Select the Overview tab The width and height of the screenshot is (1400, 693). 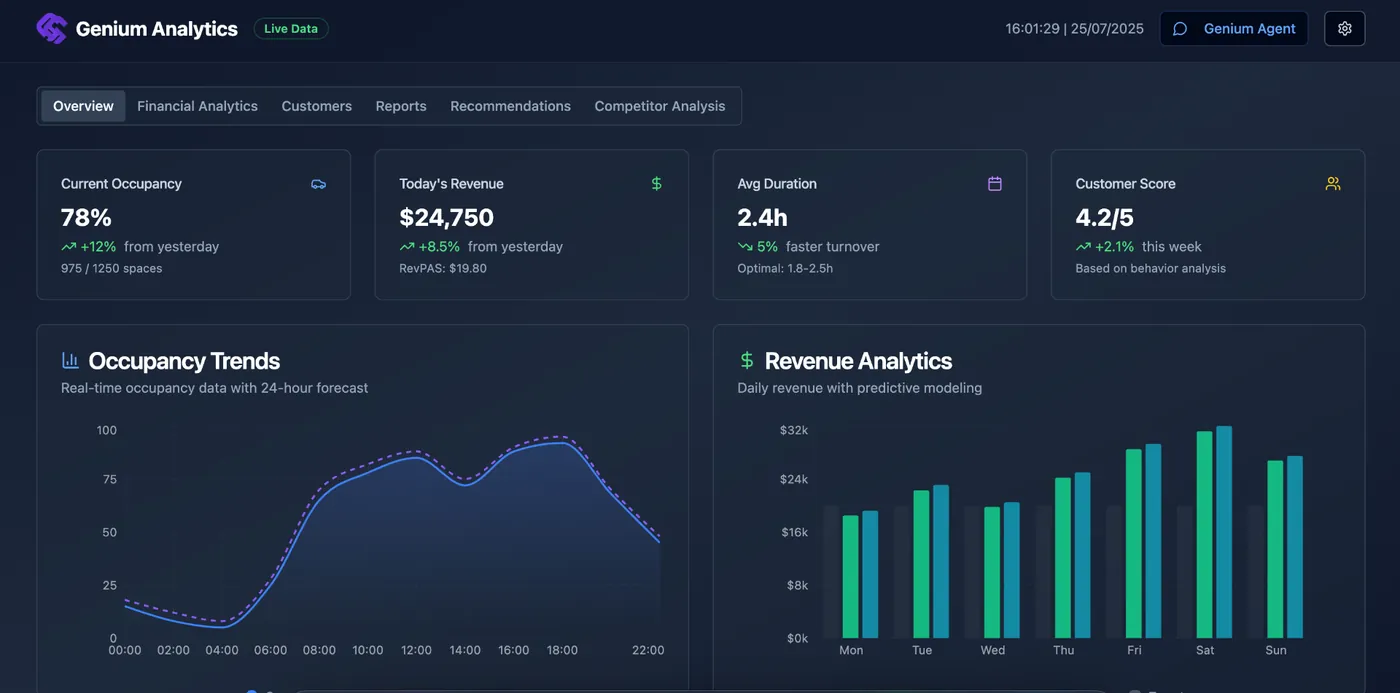click(x=83, y=106)
